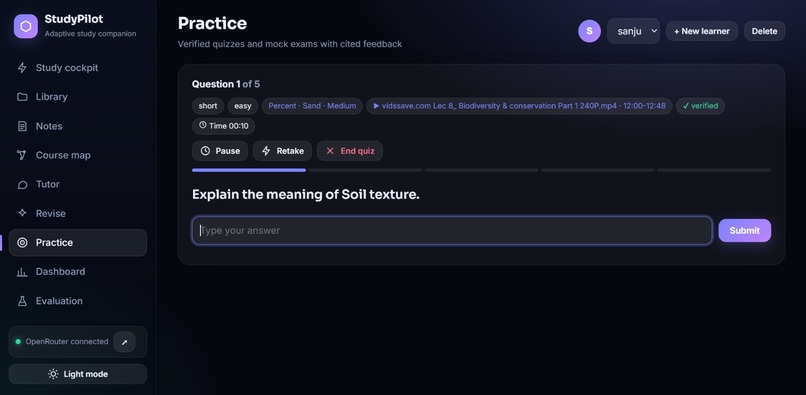This screenshot has height=395, width=806.
Task: Click the Submit answer button
Action: (744, 230)
